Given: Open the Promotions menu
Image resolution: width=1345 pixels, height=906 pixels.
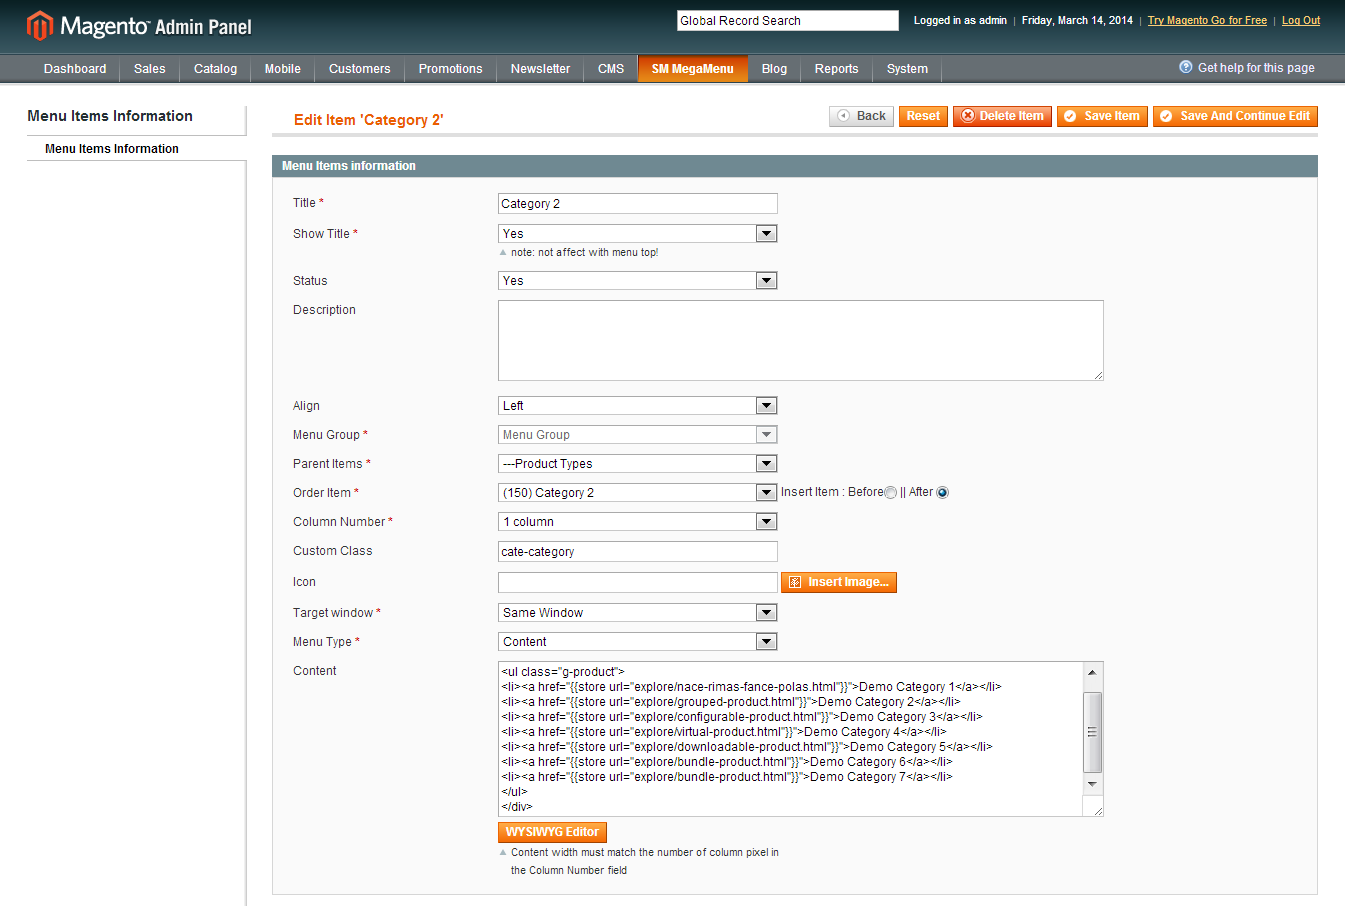Looking at the screenshot, I should [450, 69].
